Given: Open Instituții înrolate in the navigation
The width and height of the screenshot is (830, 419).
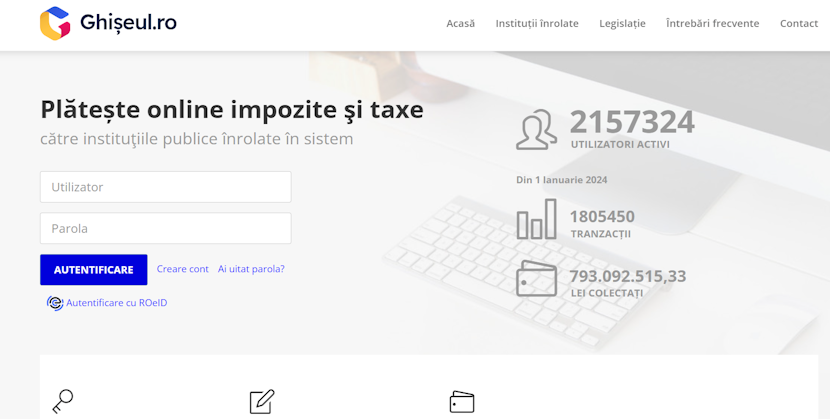Looking at the screenshot, I should pyautogui.click(x=537, y=23).
